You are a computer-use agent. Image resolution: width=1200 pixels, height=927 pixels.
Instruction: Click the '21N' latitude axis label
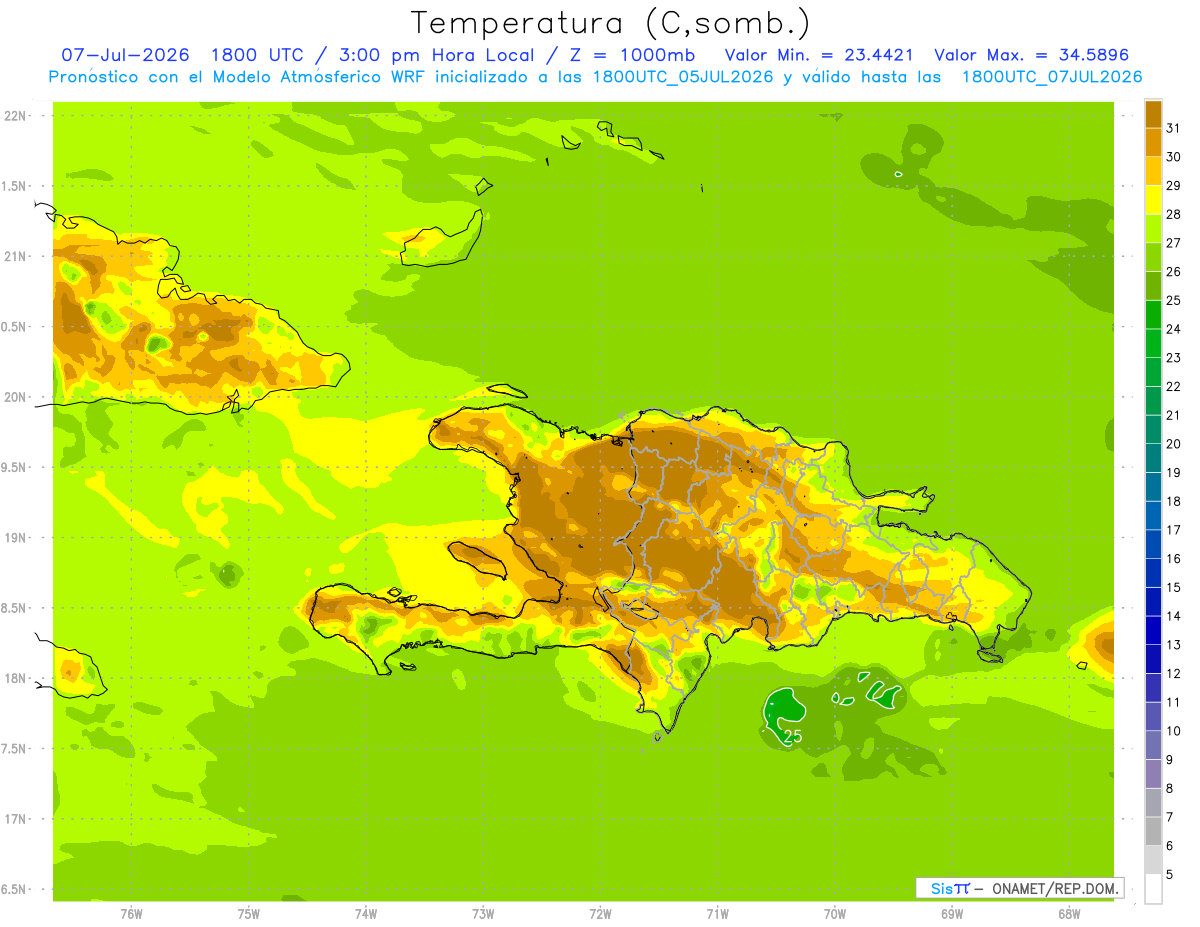tap(14, 256)
